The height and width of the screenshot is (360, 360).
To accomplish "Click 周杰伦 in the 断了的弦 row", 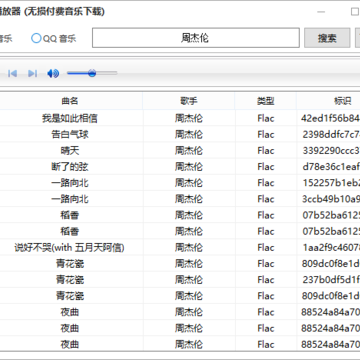I will pyautogui.click(x=189, y=167).
